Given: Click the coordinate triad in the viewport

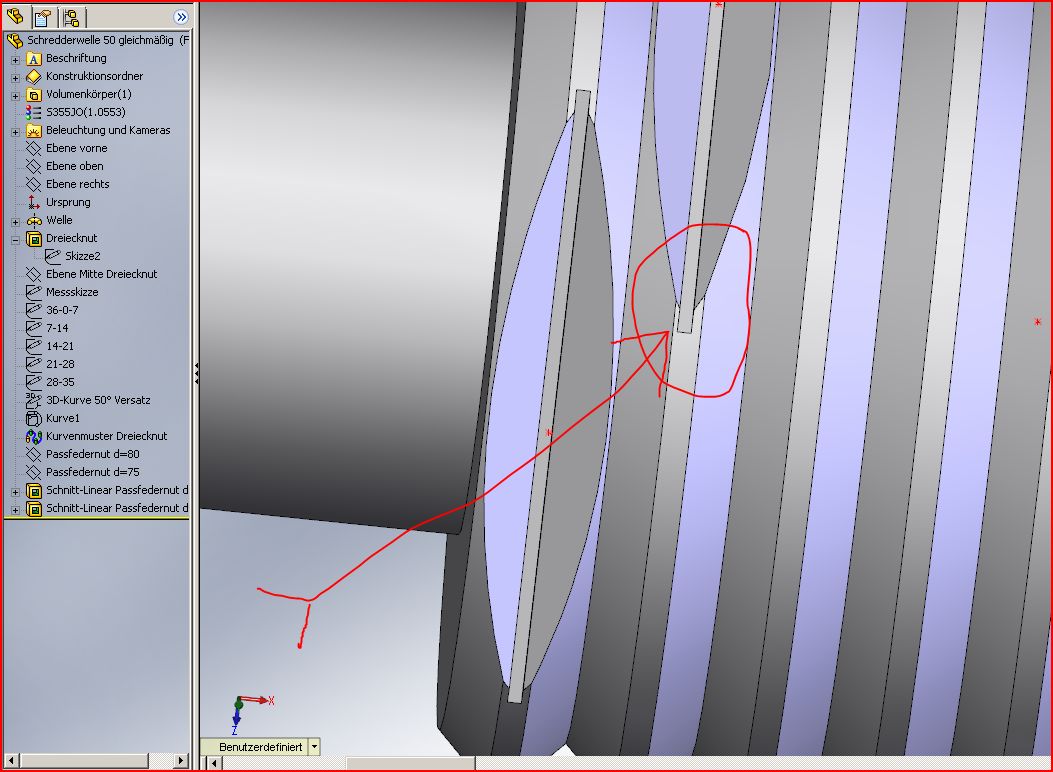Looking at the screenshot, I should click(252, 714).
